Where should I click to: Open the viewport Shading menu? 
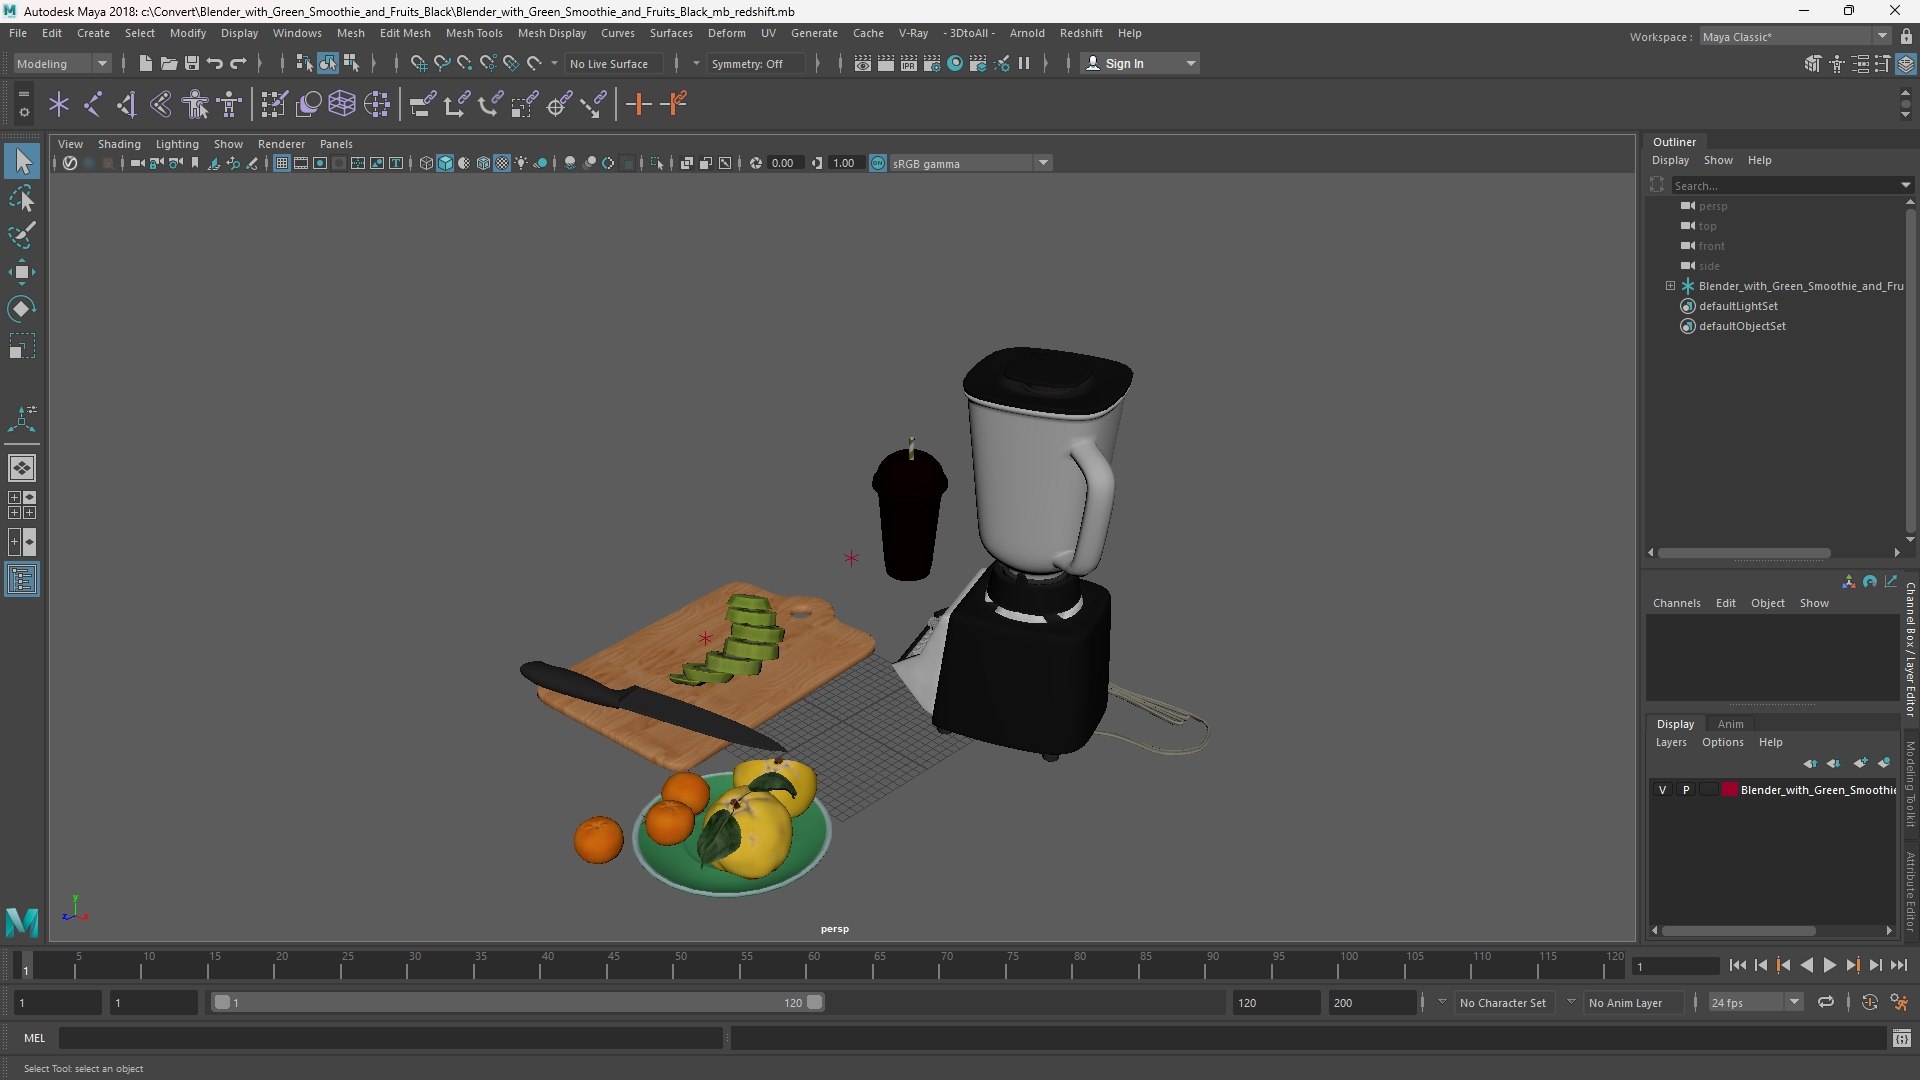click(119, 144)
